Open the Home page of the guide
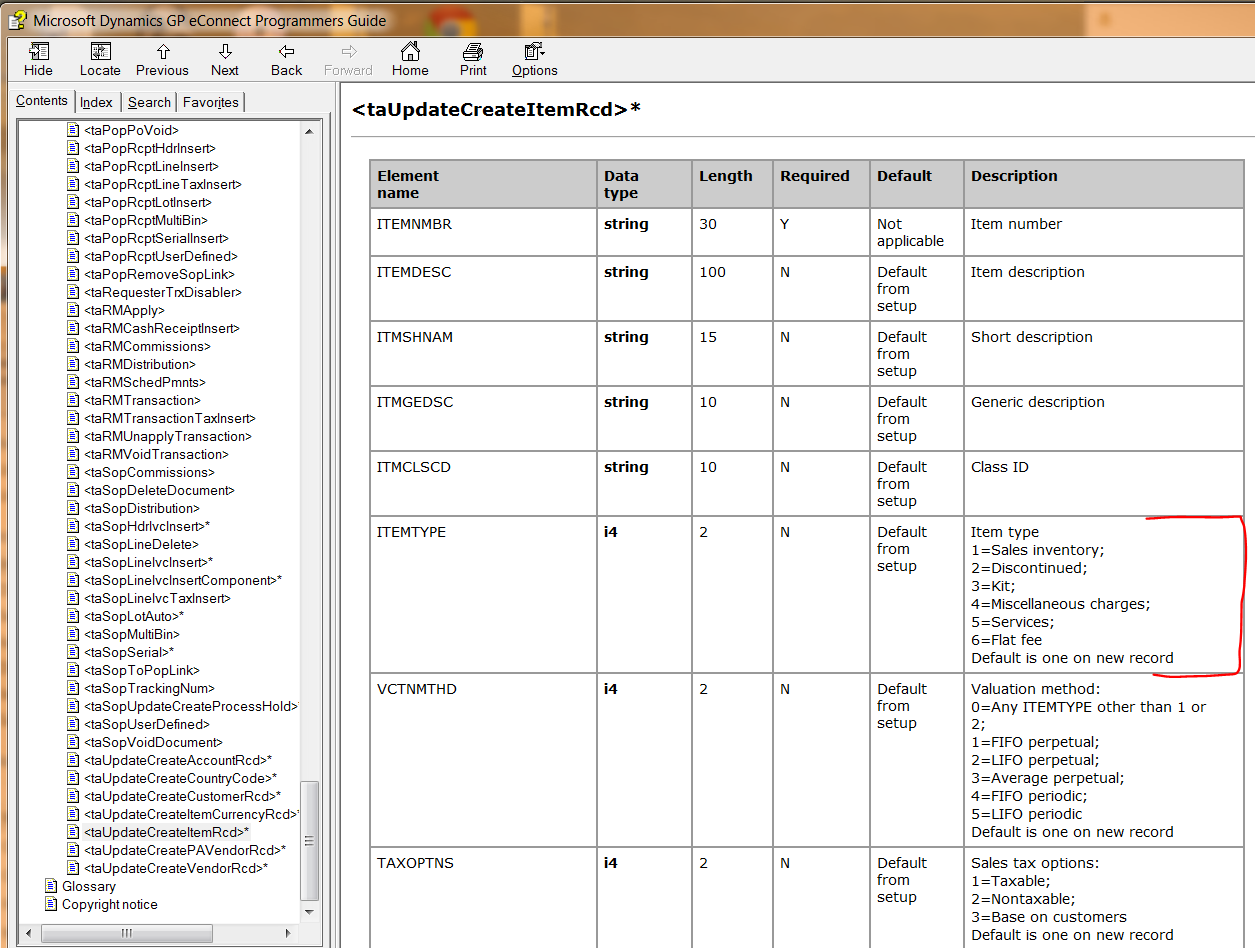This screenshot has width=1255, height=948. coord(410,60)
